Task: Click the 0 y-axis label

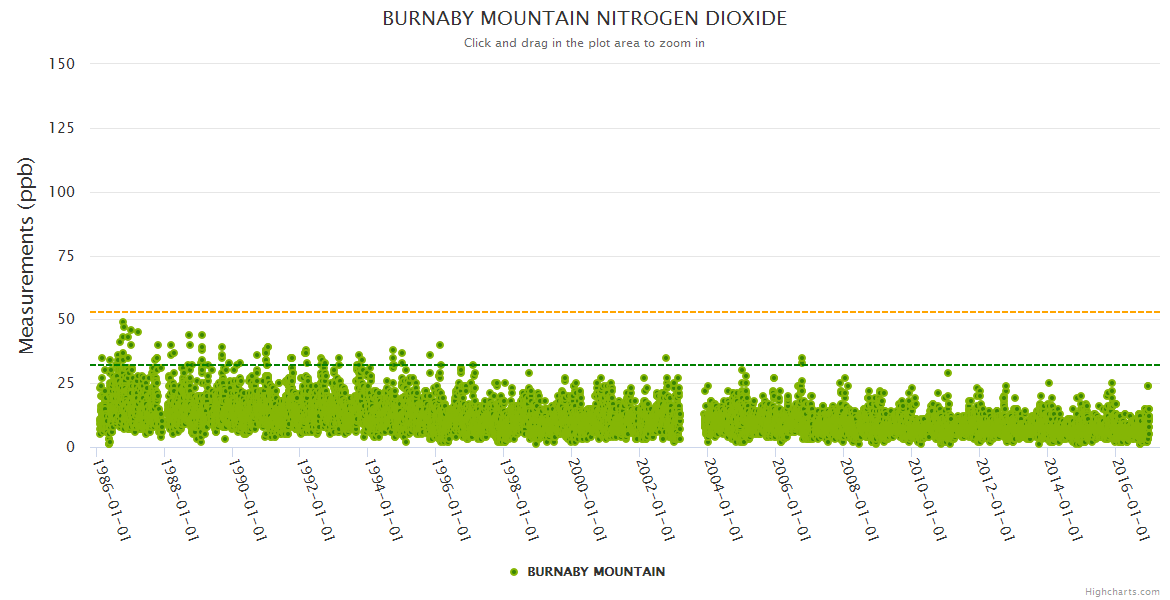Action: click(x=70, y=447)
